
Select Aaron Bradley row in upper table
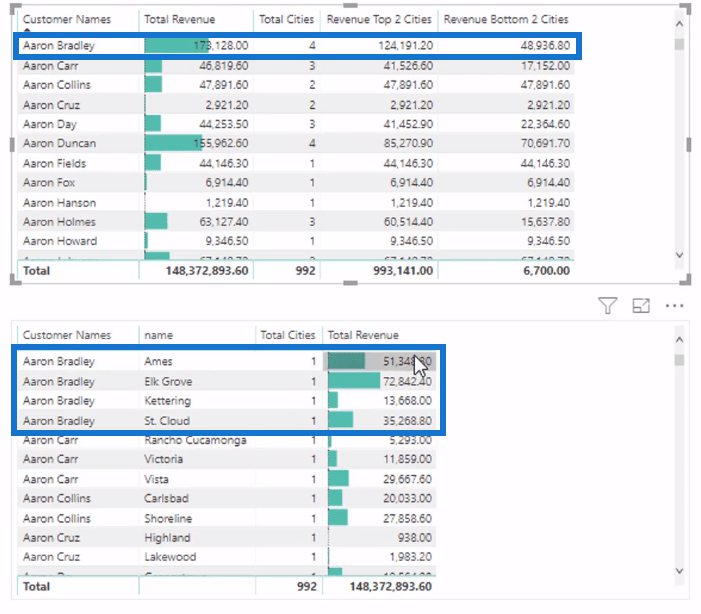296,46
